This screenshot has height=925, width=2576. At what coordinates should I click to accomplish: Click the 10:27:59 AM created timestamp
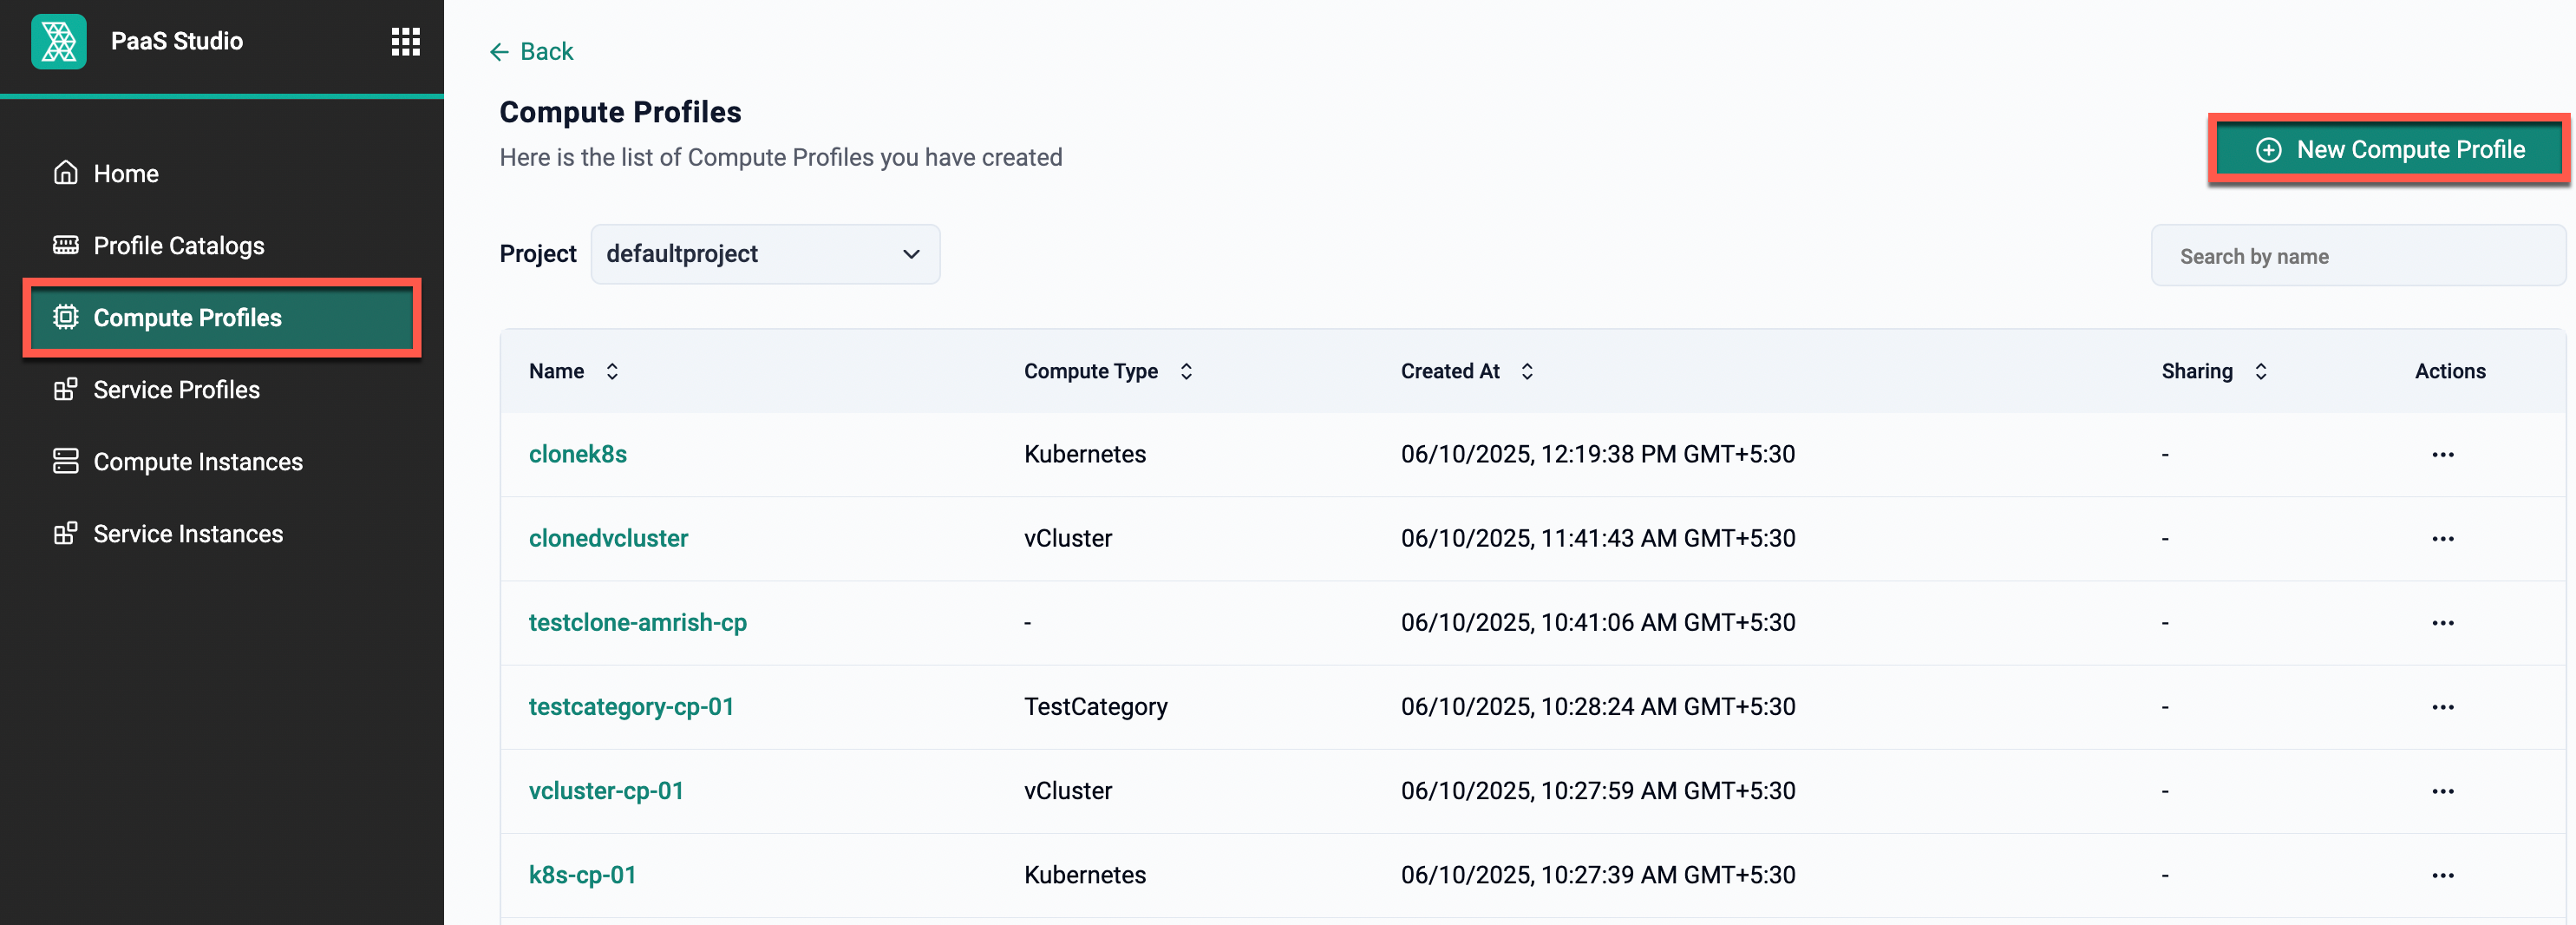pos(1598,791)
